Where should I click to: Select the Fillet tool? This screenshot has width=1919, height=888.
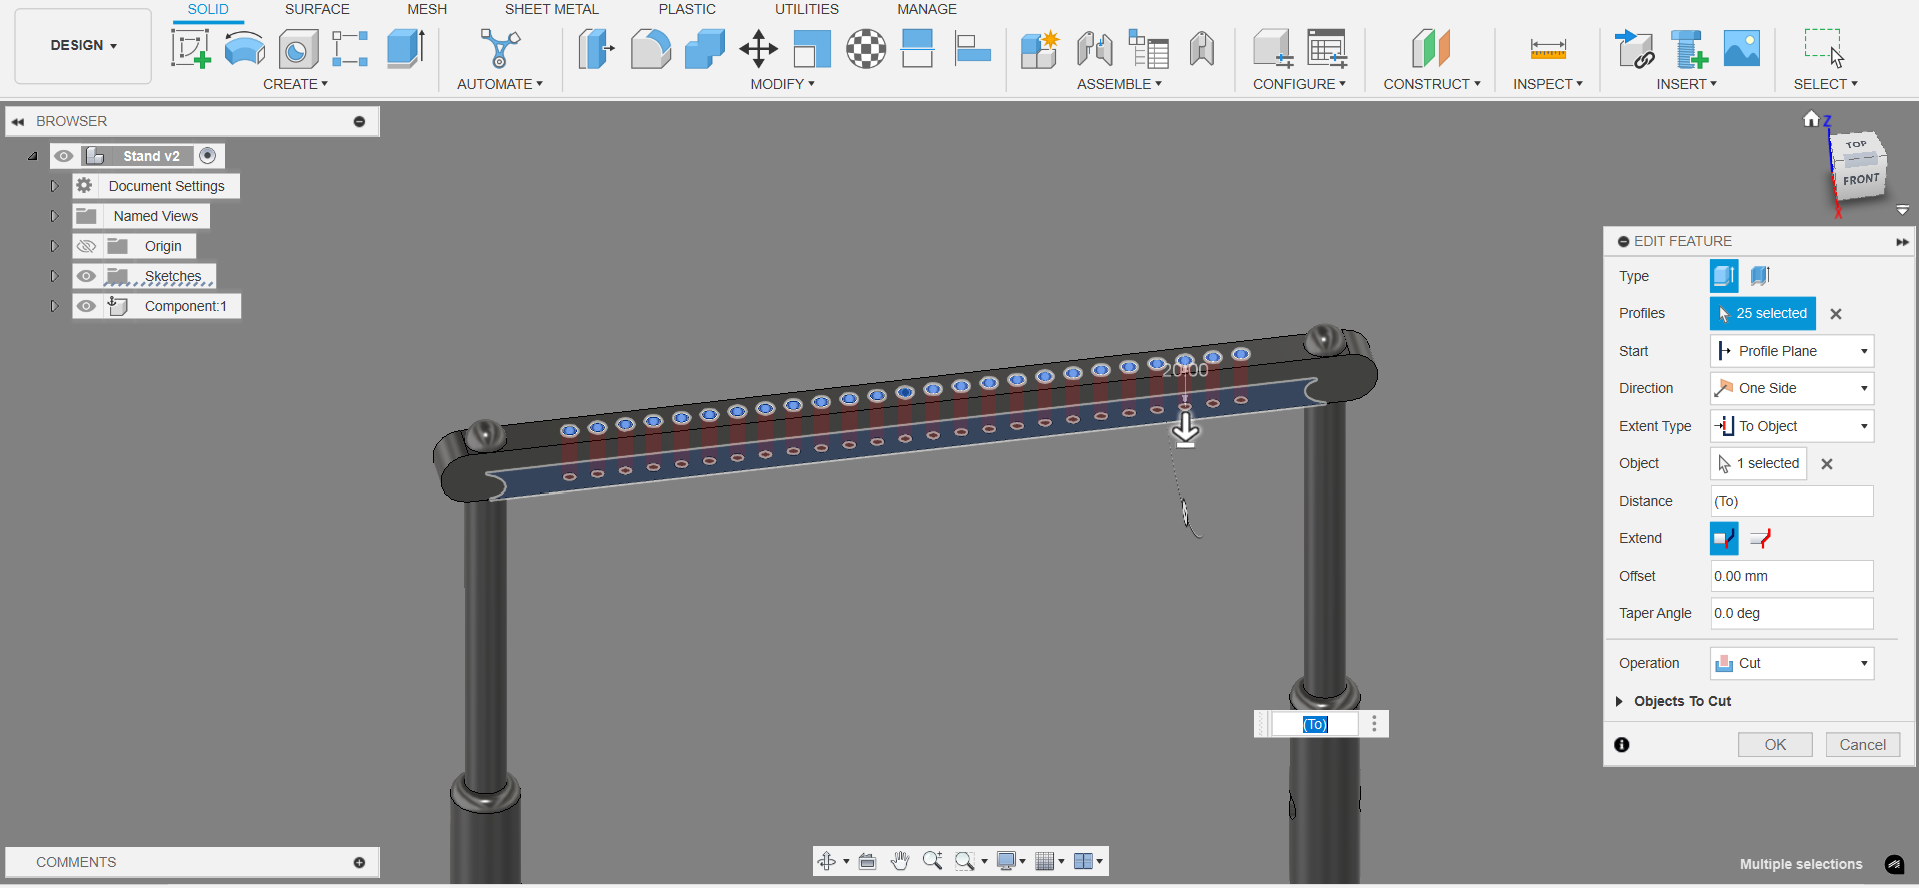651,48
